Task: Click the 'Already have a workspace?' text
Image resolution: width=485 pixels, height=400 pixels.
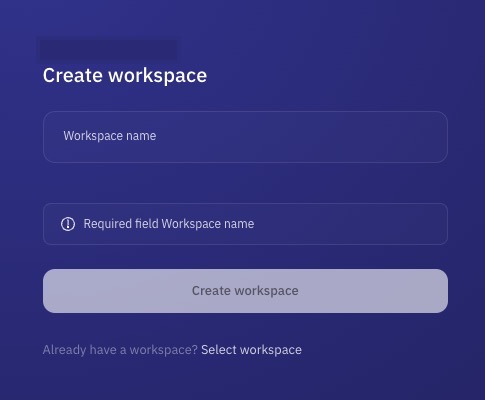Action: point(120,350)
